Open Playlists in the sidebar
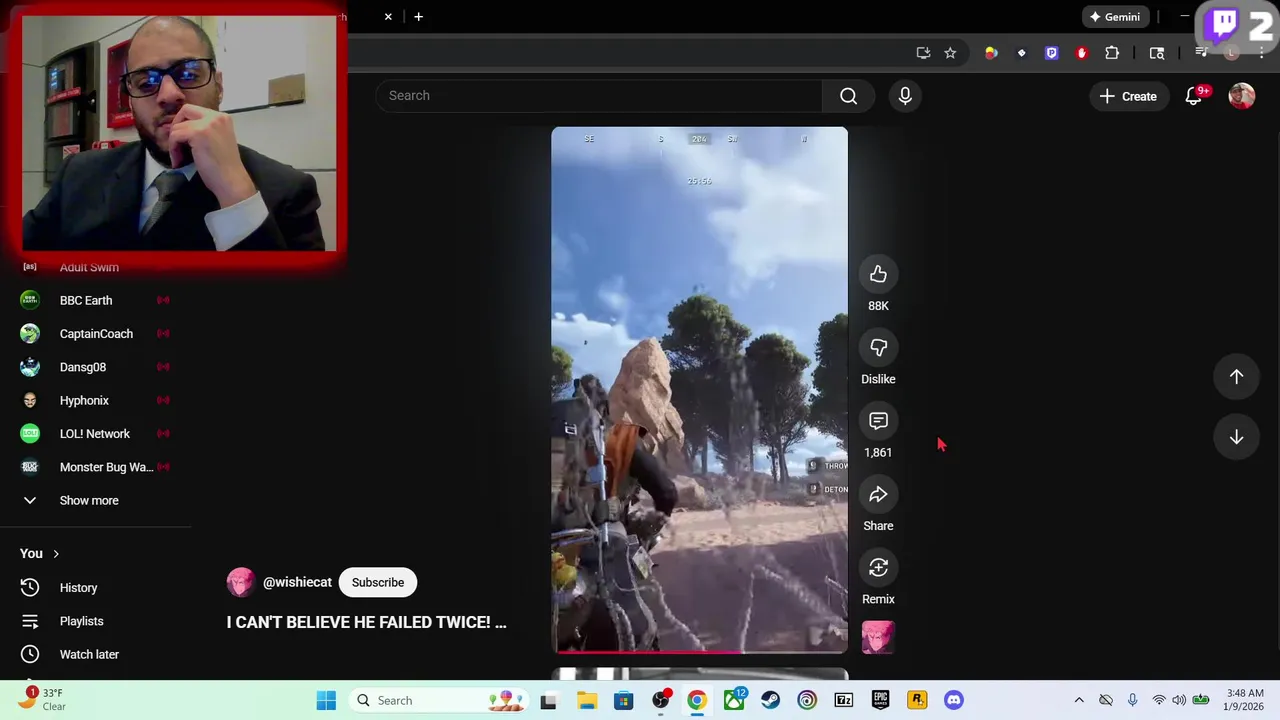This screenshot has height=720, width=1280. pyautogui.click(x=95, y=621)
